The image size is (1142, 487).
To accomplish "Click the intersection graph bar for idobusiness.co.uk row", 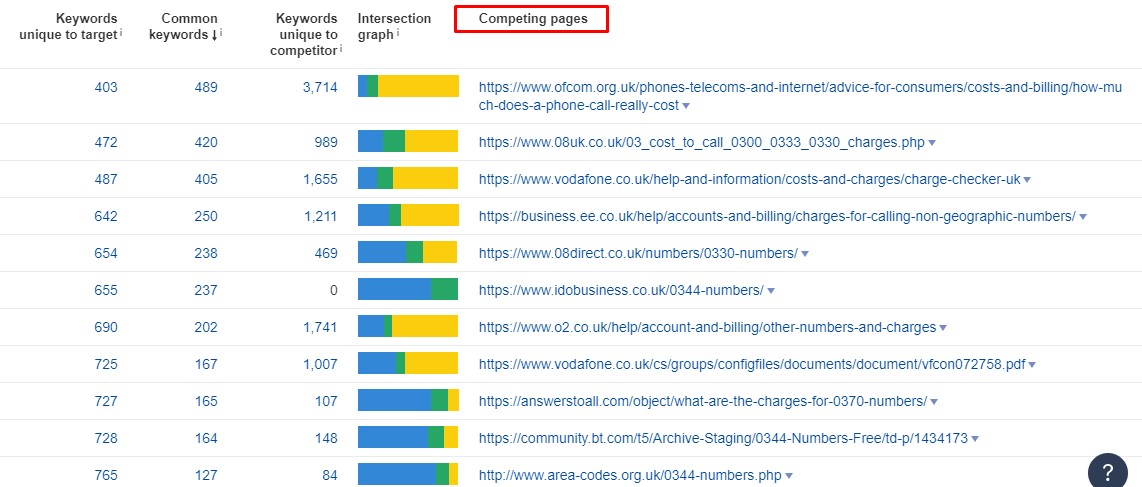I will tap(408, 290).
